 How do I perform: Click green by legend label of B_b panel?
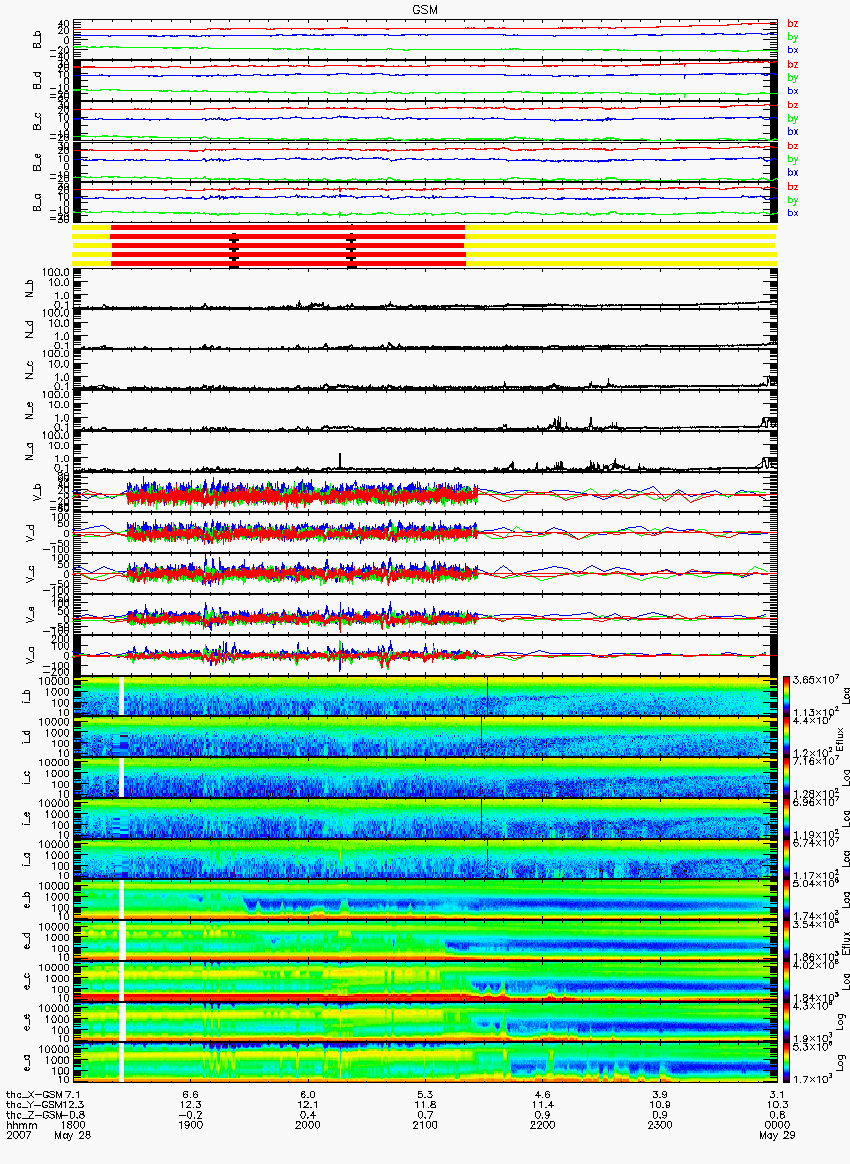[793, 37]
